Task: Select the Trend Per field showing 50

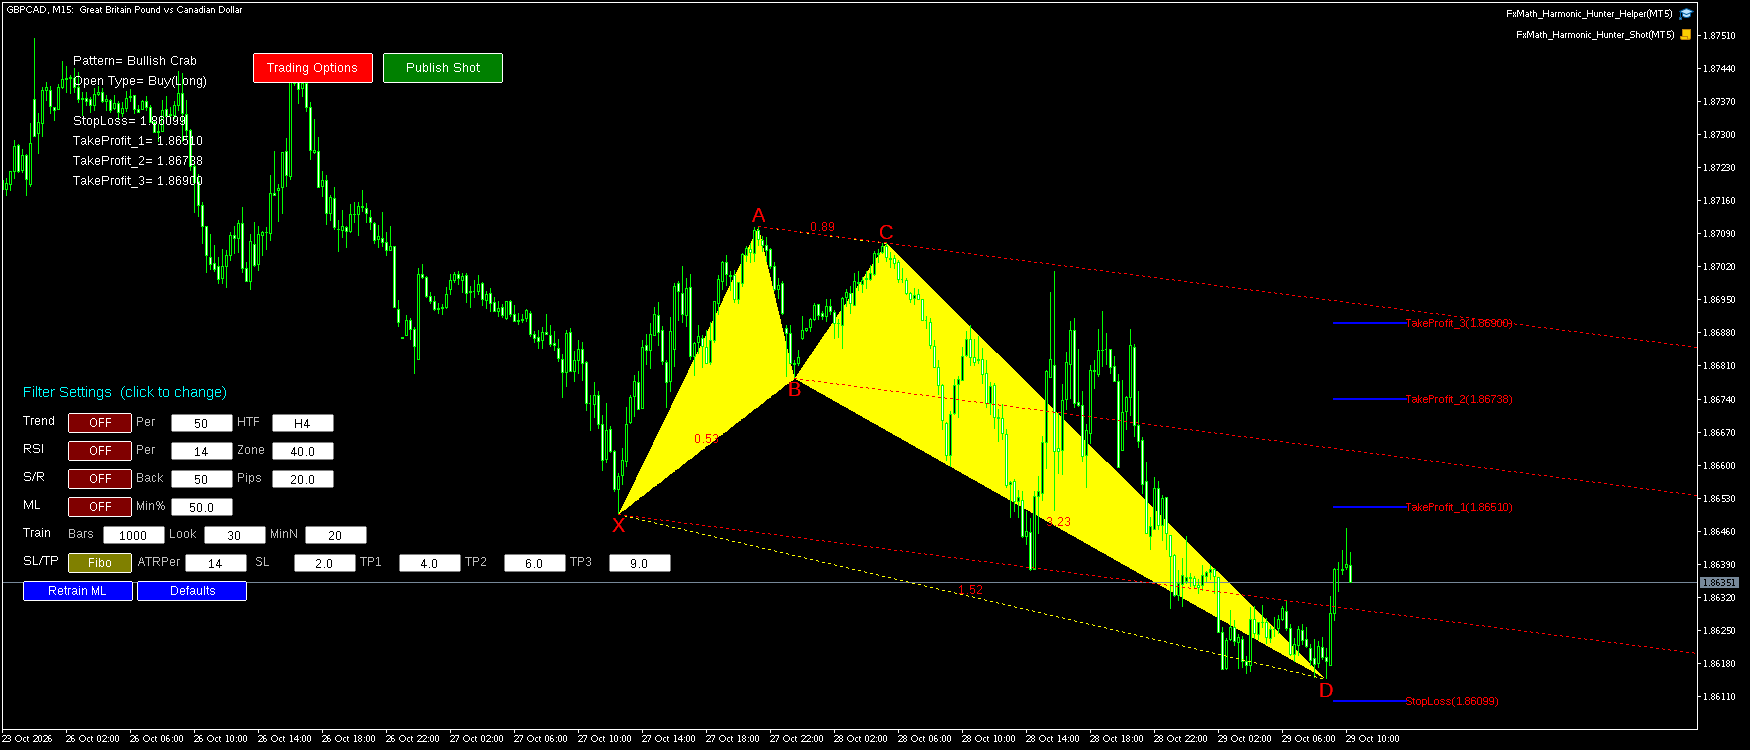Action: point(202,423)
